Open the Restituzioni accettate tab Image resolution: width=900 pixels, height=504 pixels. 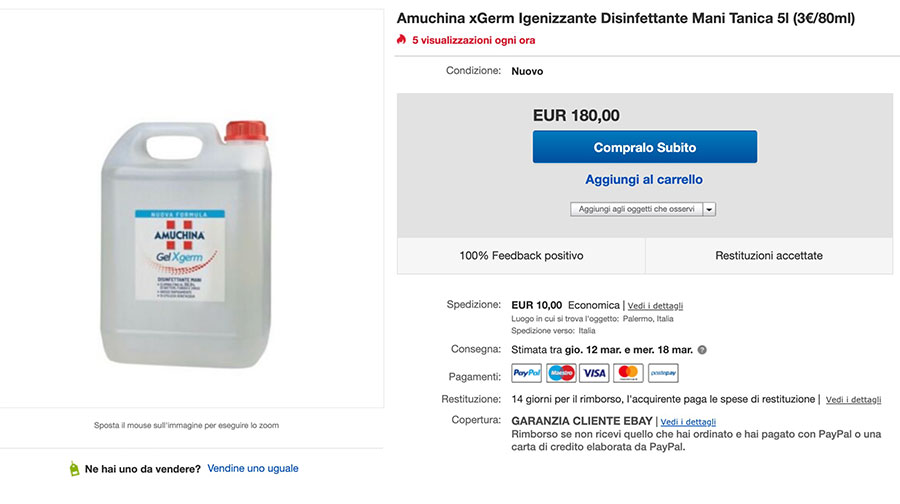pyautogui.click(x=769, y=256)
